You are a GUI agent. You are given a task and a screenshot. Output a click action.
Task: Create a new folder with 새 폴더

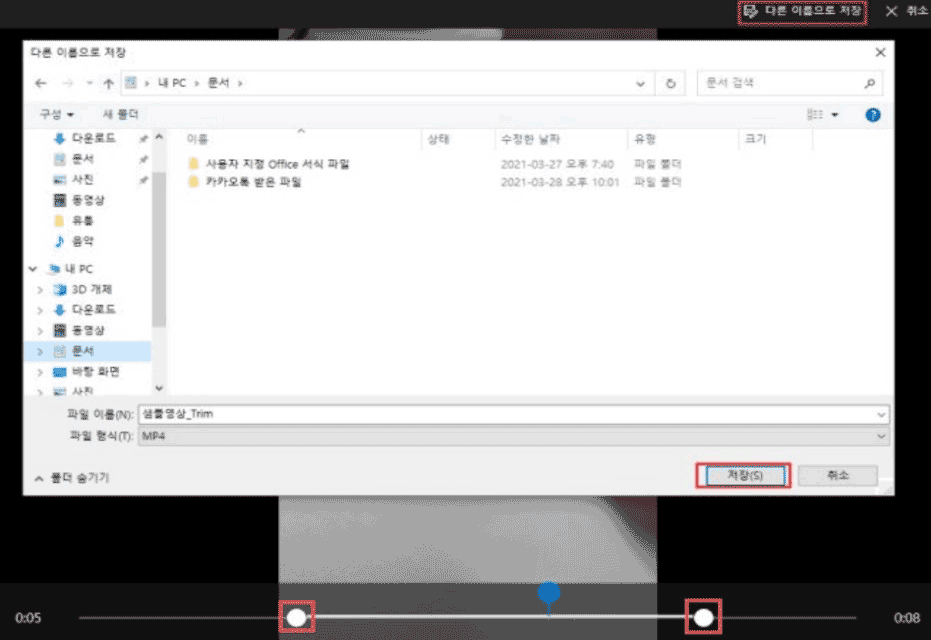click(121, 114)
